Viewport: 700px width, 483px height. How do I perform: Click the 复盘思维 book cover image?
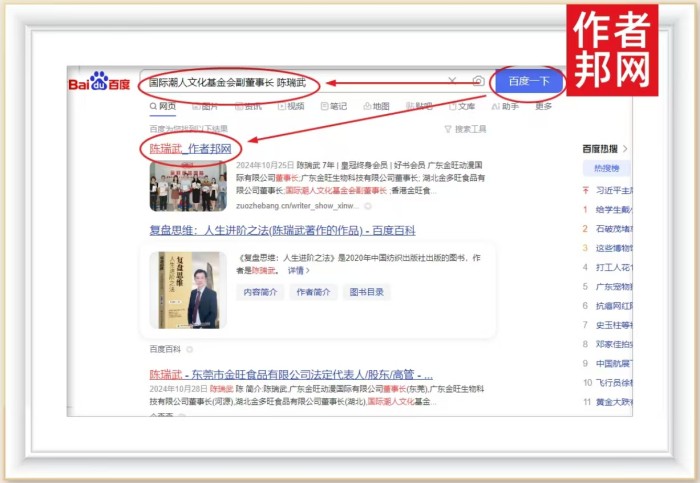[188, 289]
